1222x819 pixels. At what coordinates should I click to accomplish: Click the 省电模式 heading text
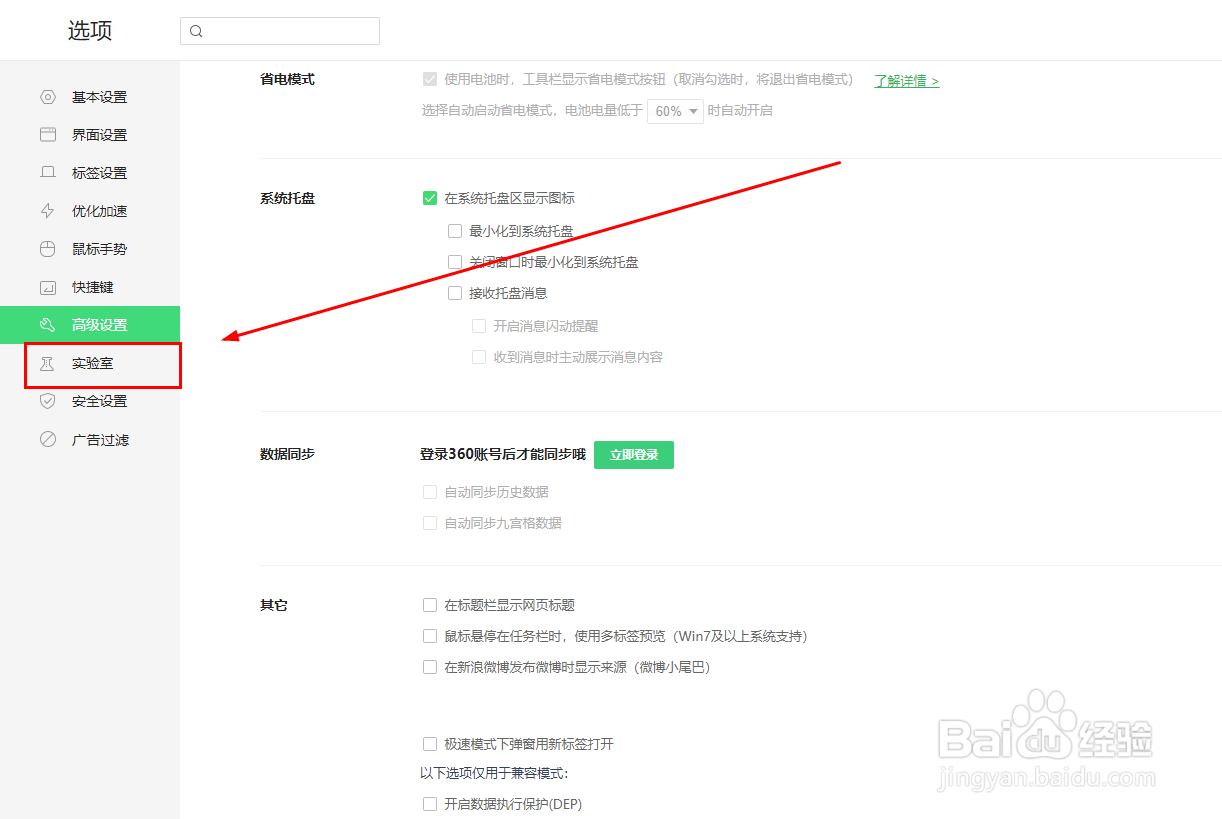pyautogui.click(x=287, y=79)
